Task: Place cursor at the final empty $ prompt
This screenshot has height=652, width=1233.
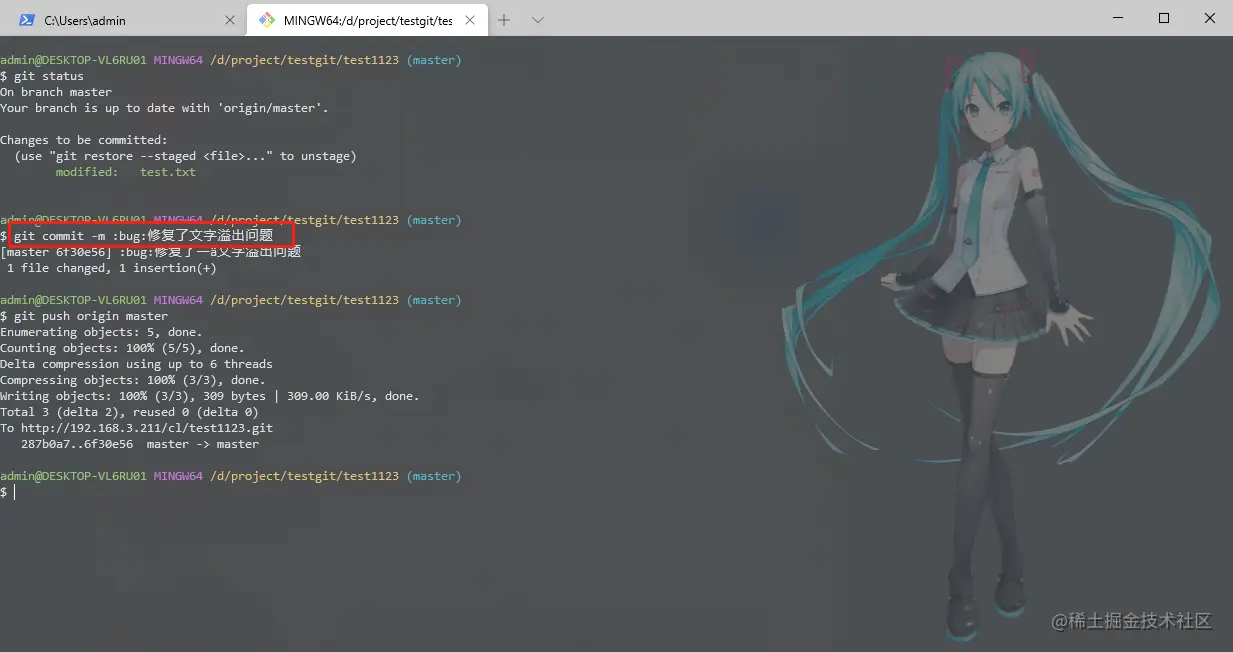Action: coord(14,492)
